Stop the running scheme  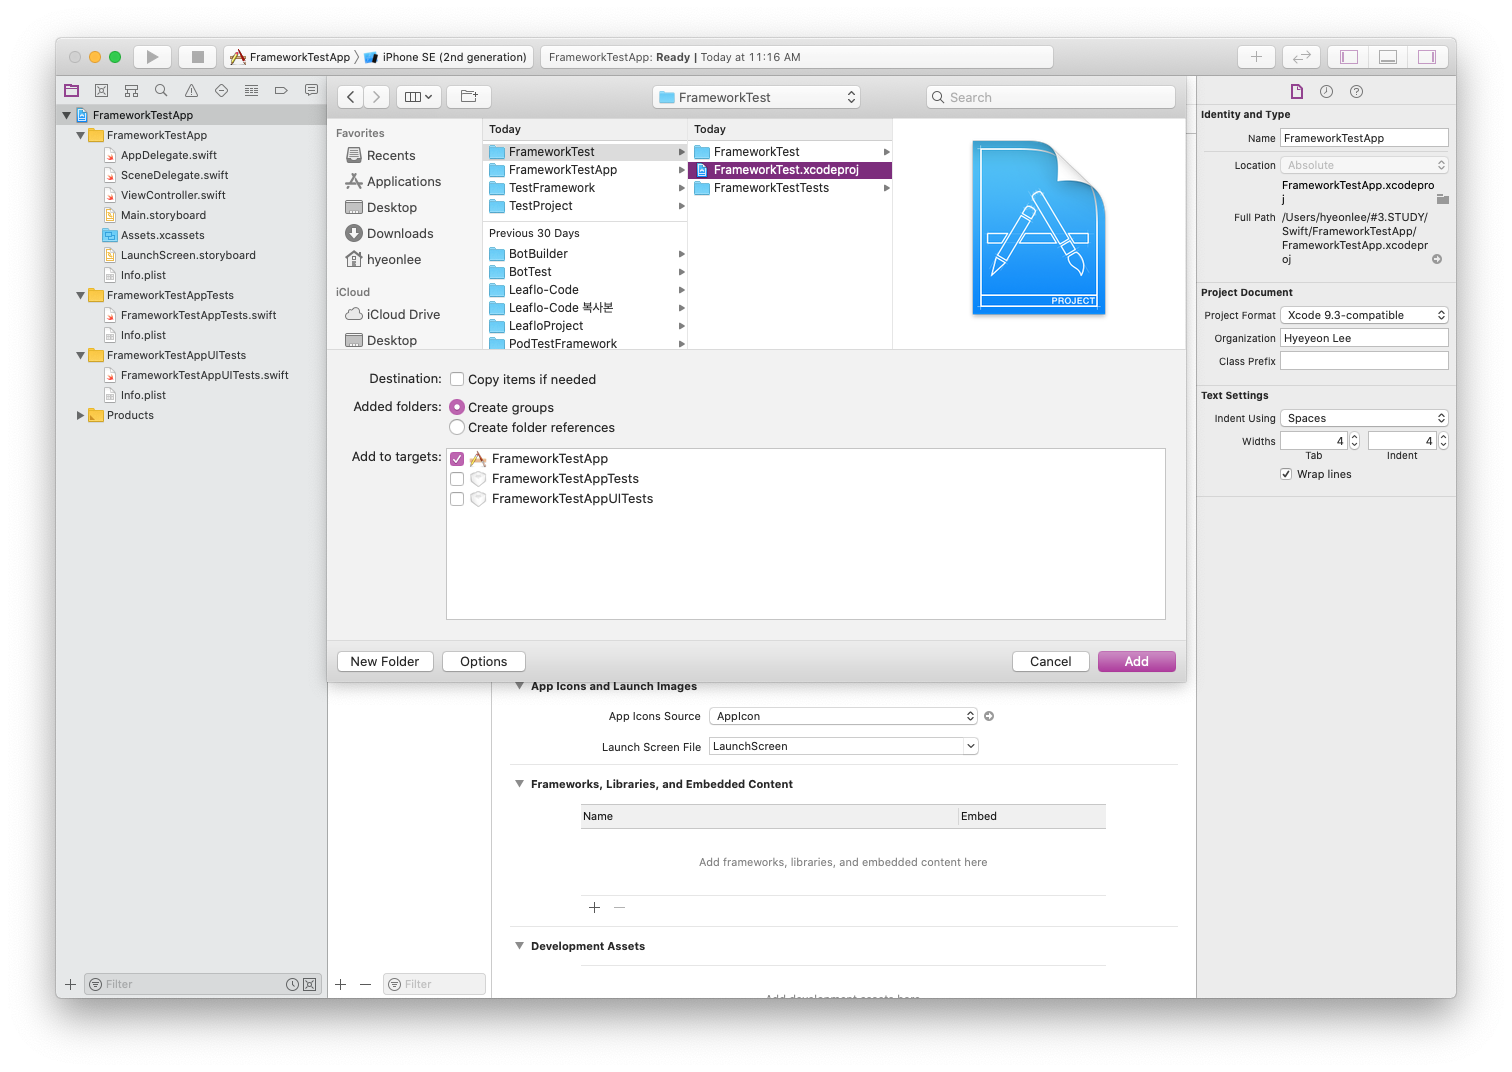click(x=198, y=57)
